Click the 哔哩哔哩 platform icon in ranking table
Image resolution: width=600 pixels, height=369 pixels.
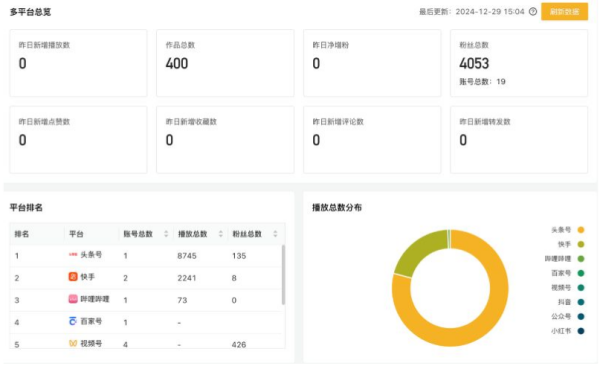[73, 299]
